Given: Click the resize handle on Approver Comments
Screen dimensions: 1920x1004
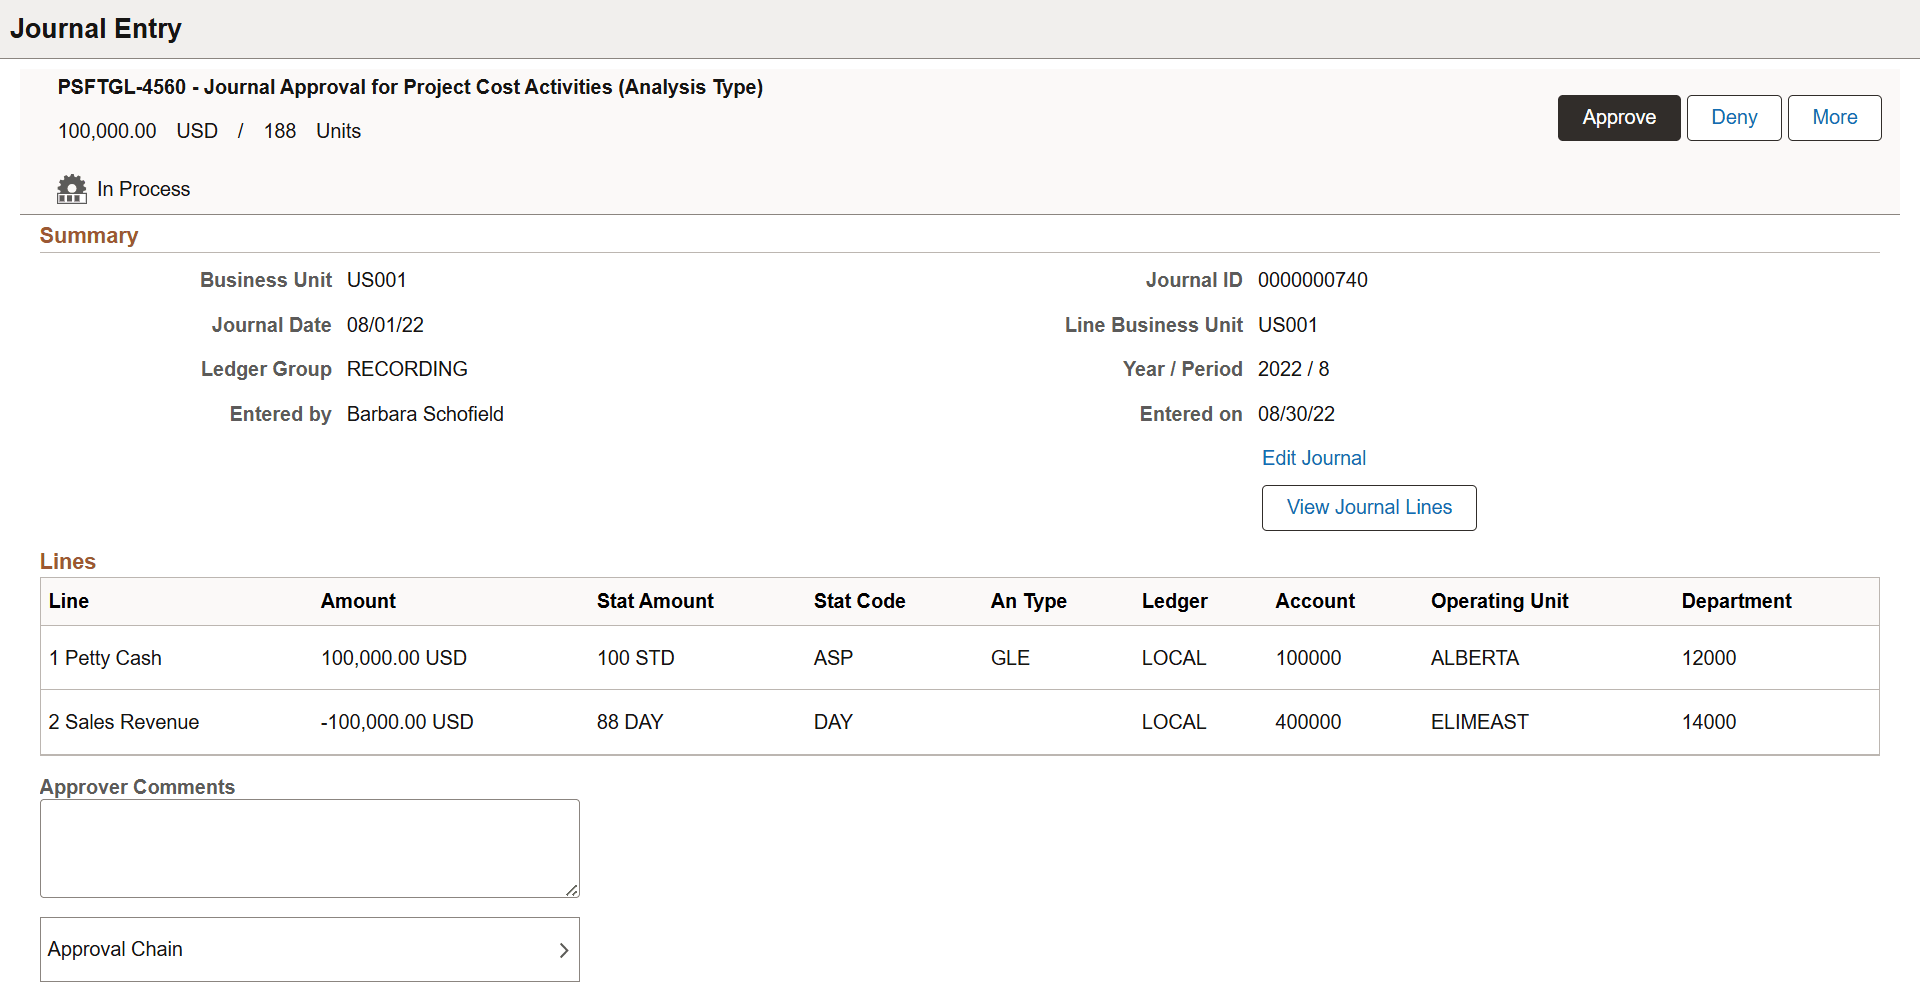Looking at the screenshot, I should click(571, 890).
